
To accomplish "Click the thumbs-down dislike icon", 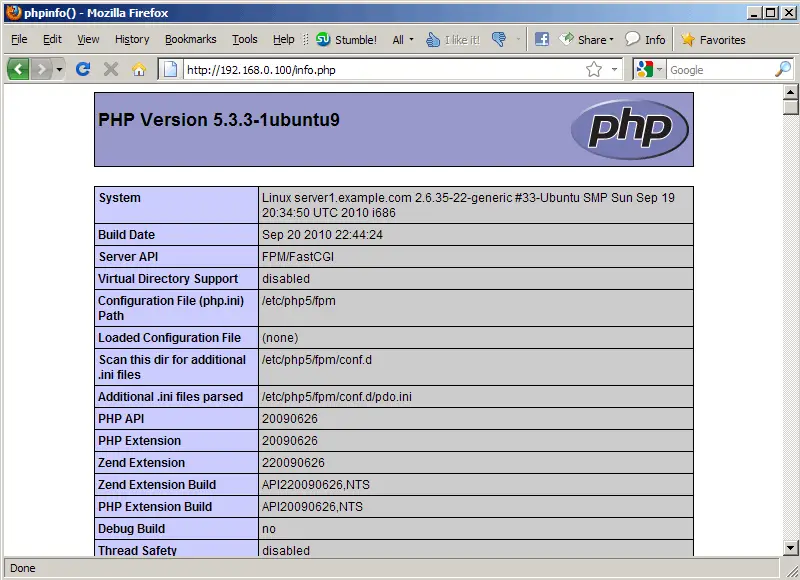I will [x=498, y=39].
